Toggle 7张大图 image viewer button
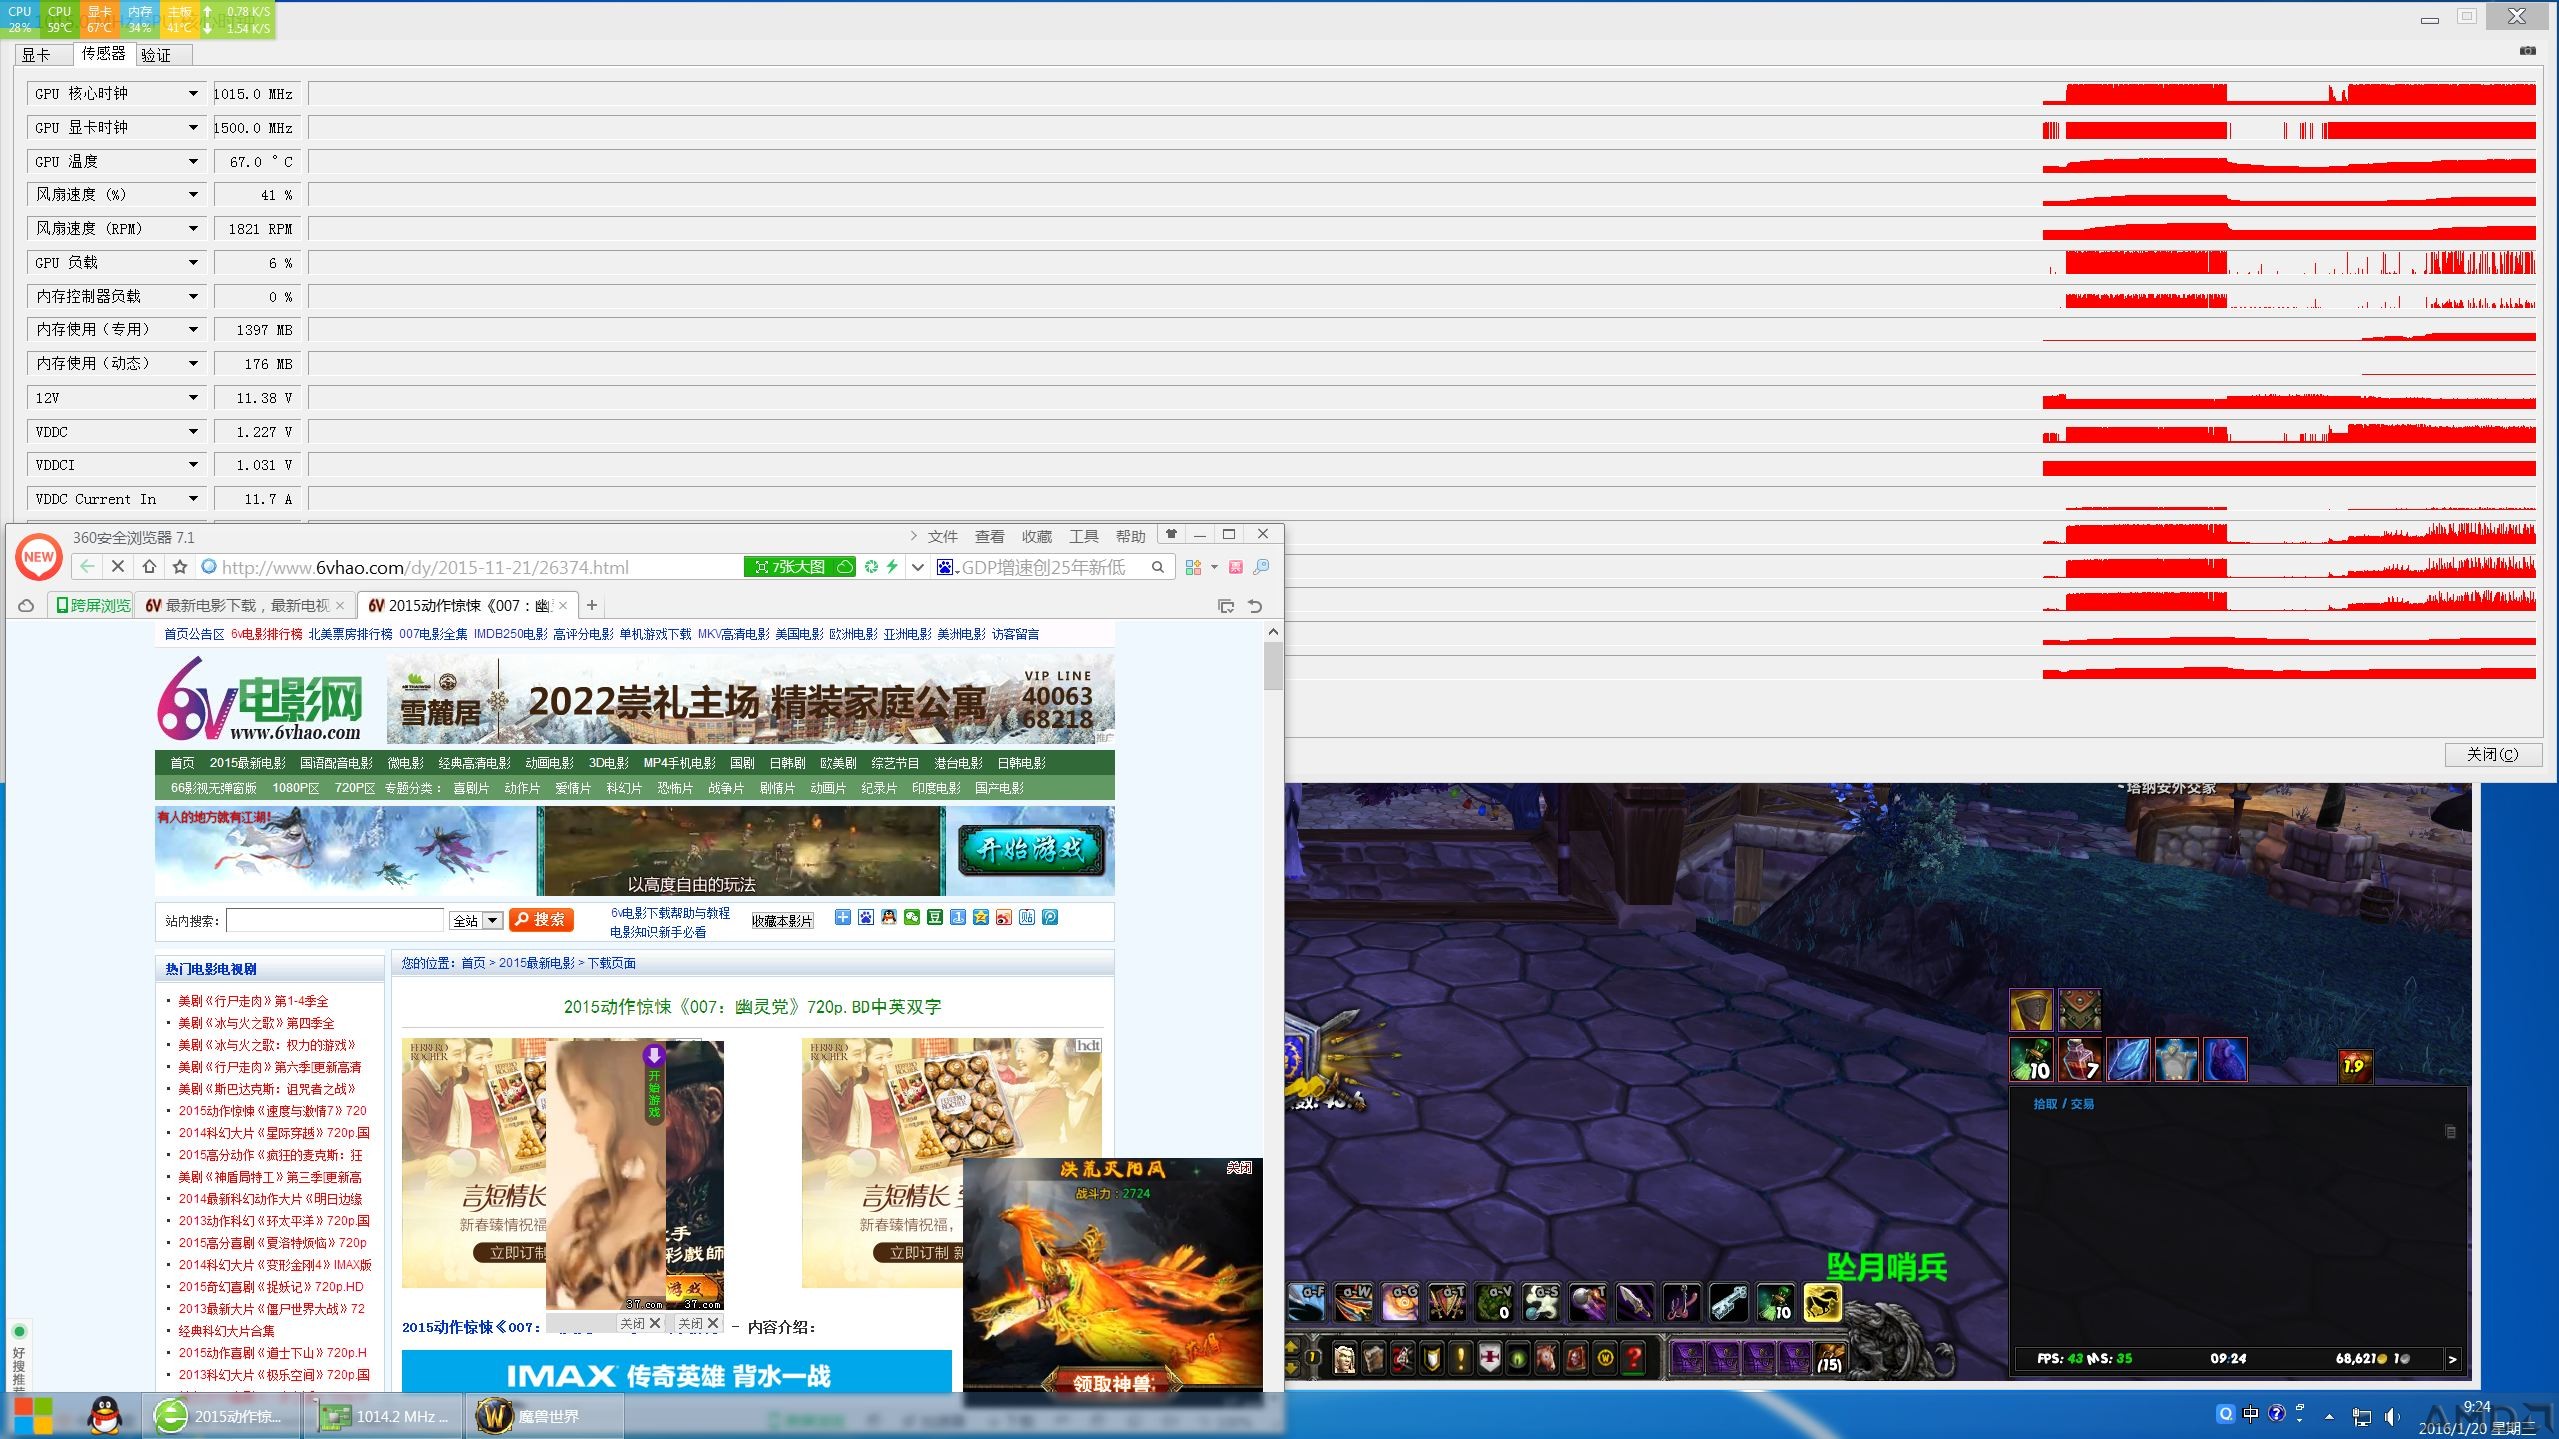 pos(799,567)
